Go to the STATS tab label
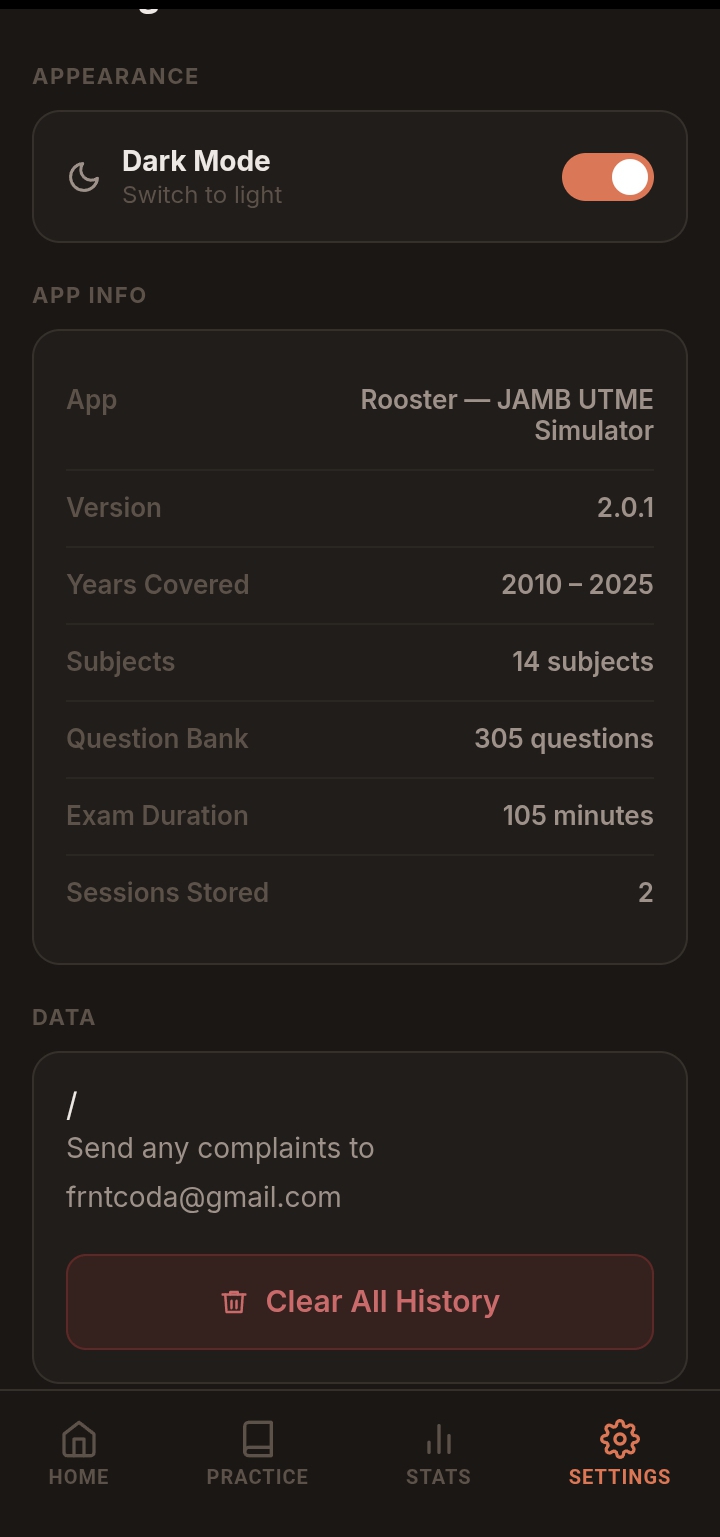Screen dimensions: 720x1537 tap(438, 1477)
